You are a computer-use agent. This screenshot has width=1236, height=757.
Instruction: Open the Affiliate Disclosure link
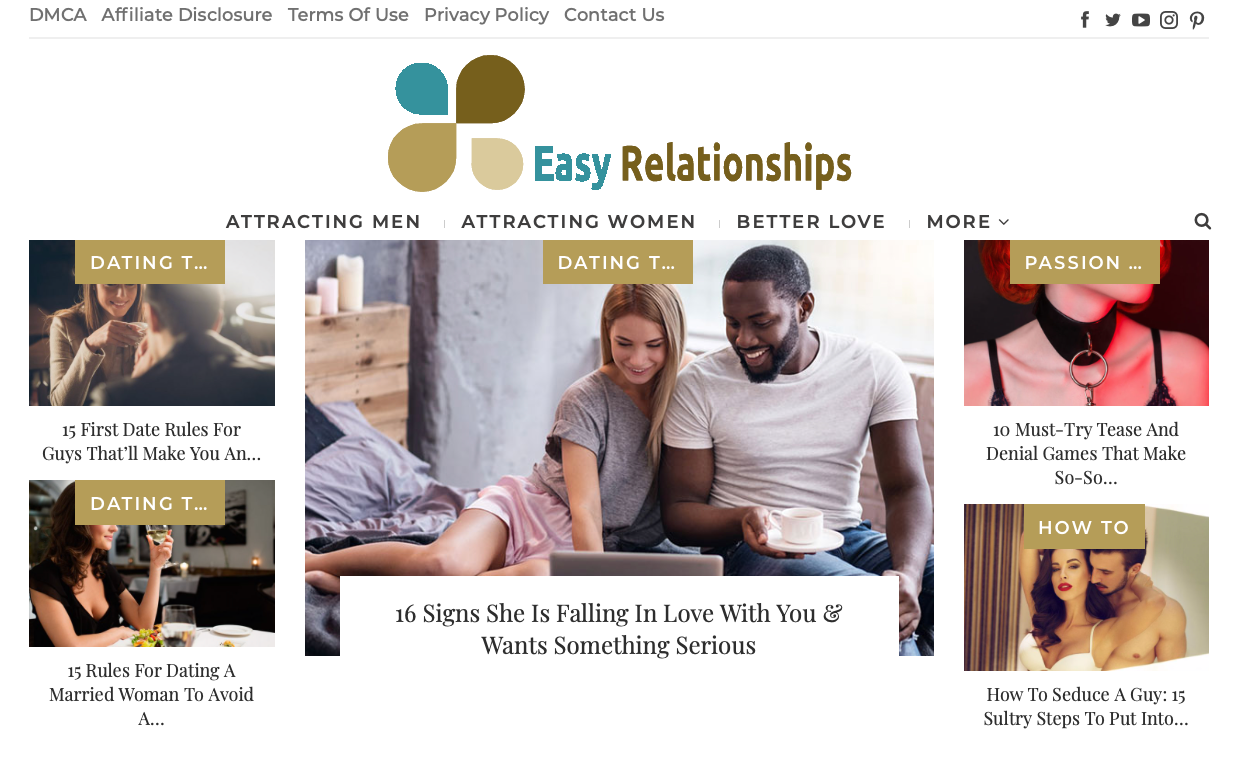pyautogui.click(x=187, y=15)
